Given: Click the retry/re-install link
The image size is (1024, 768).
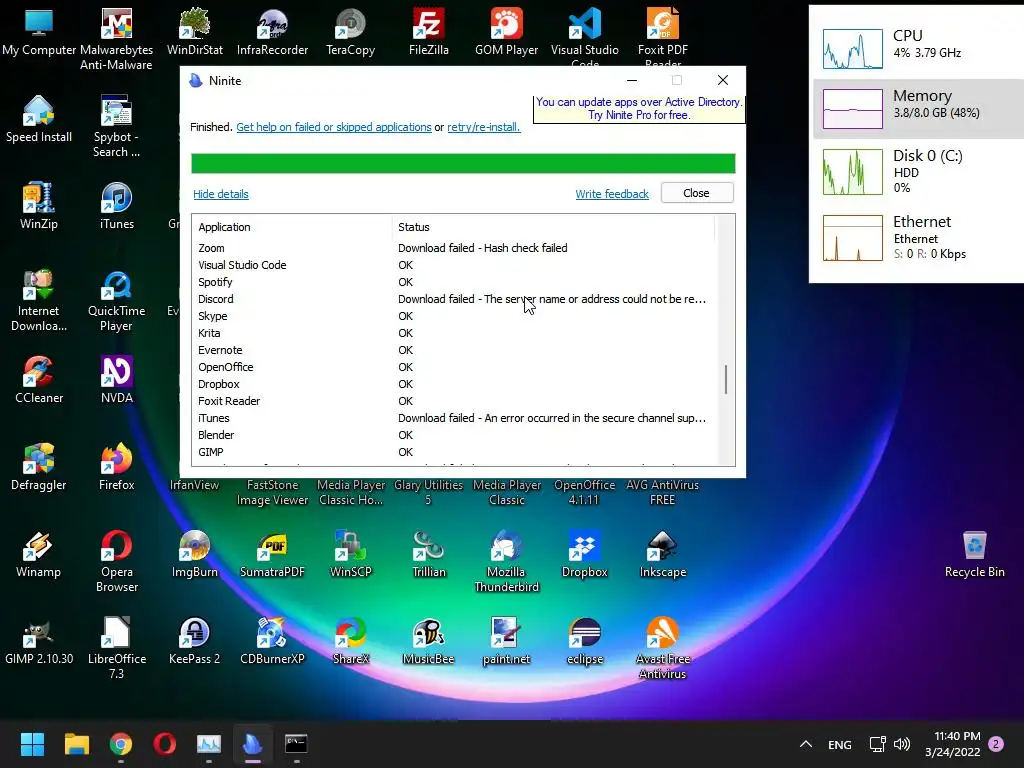Looking at the screenshot, I should tap(483, 127).
